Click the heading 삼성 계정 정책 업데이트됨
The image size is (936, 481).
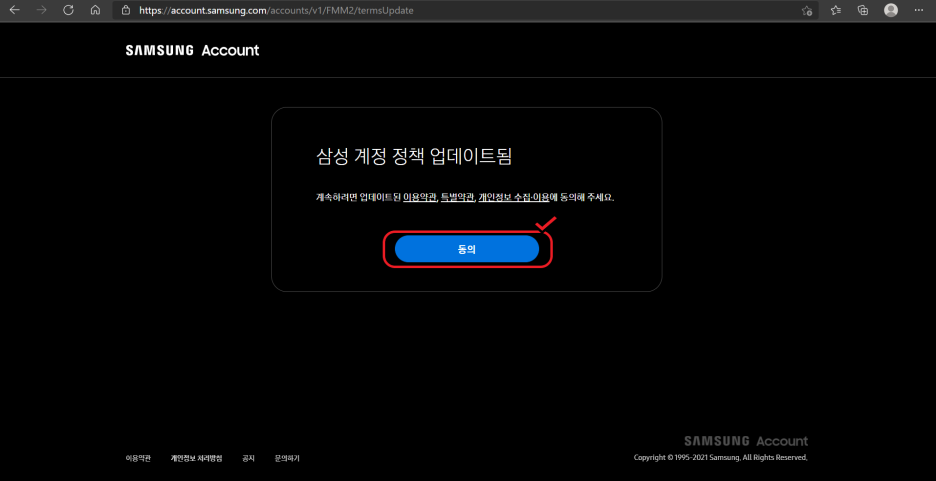414,156
